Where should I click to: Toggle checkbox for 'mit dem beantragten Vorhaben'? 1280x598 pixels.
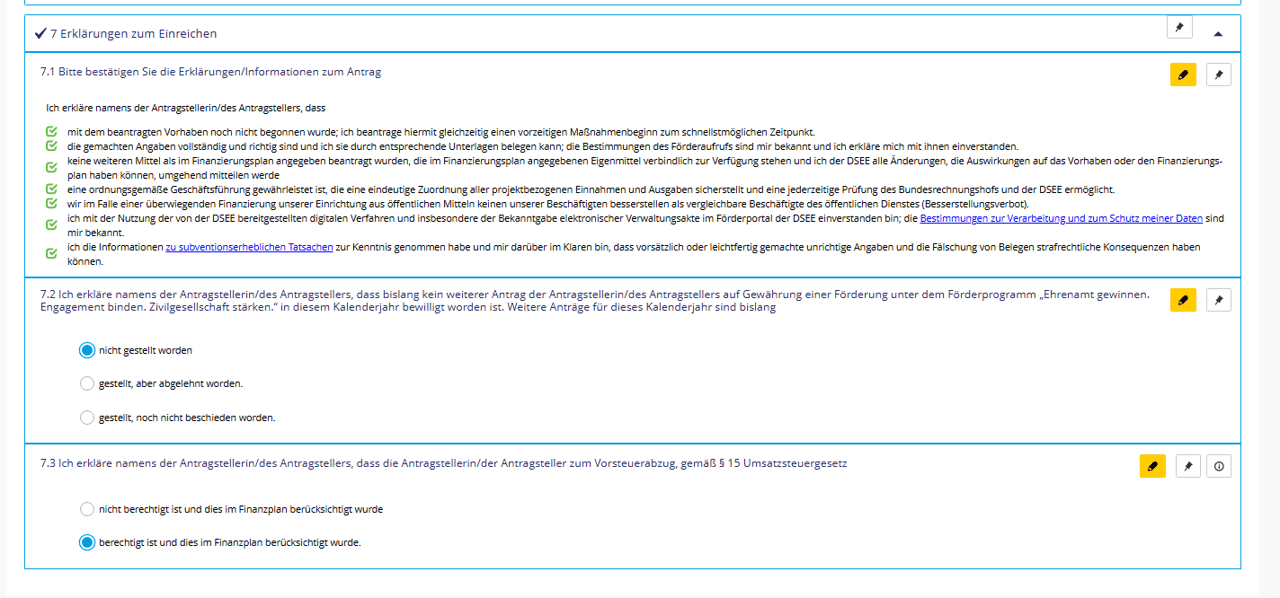click(52, 132)
